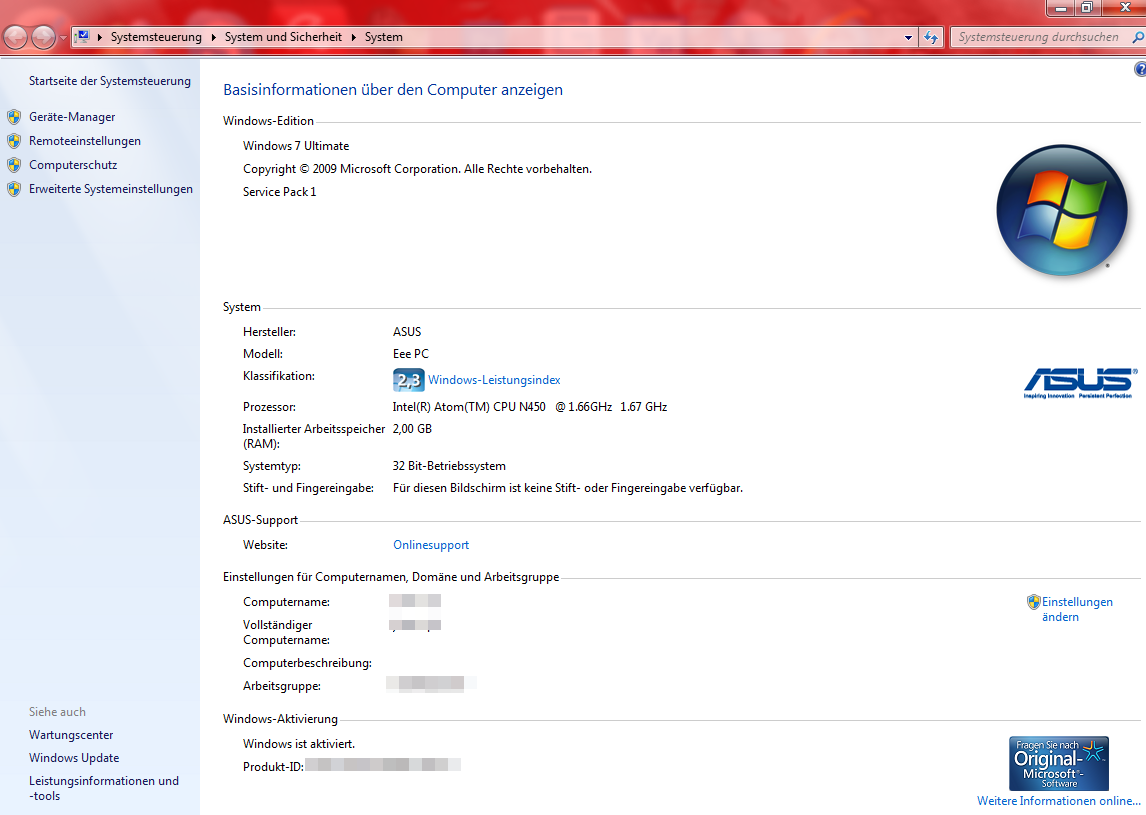Open Wartungscenter under Siehe auch
Viewport: 1146px width, 815px height.
tap(71, 735)
